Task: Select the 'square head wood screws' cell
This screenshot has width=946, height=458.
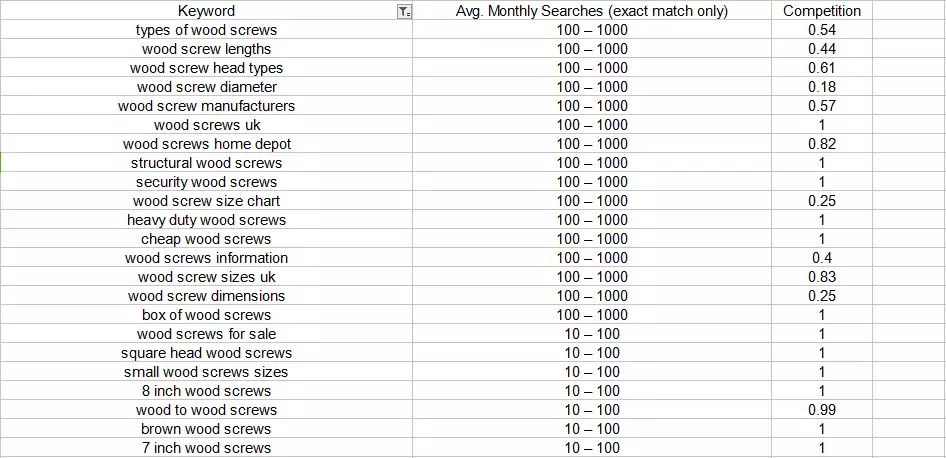Action: pyautogui.click(x=206, y=353)
